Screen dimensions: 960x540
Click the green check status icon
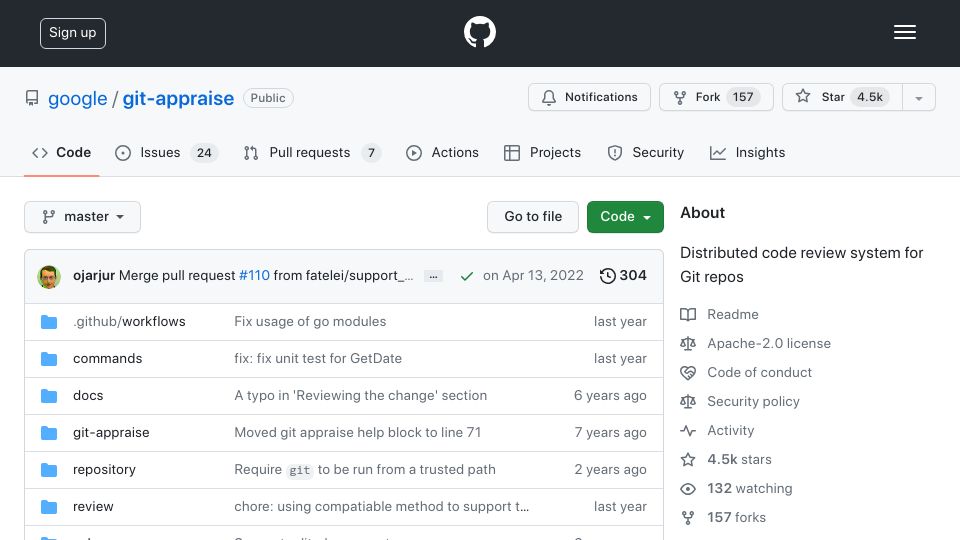467,276
